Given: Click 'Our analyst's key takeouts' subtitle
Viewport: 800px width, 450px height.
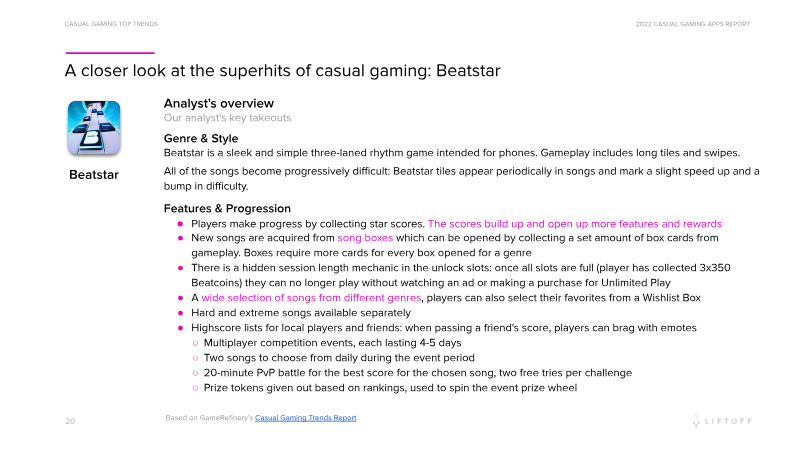Looking at the screenshot, I should tap(227, 118).
